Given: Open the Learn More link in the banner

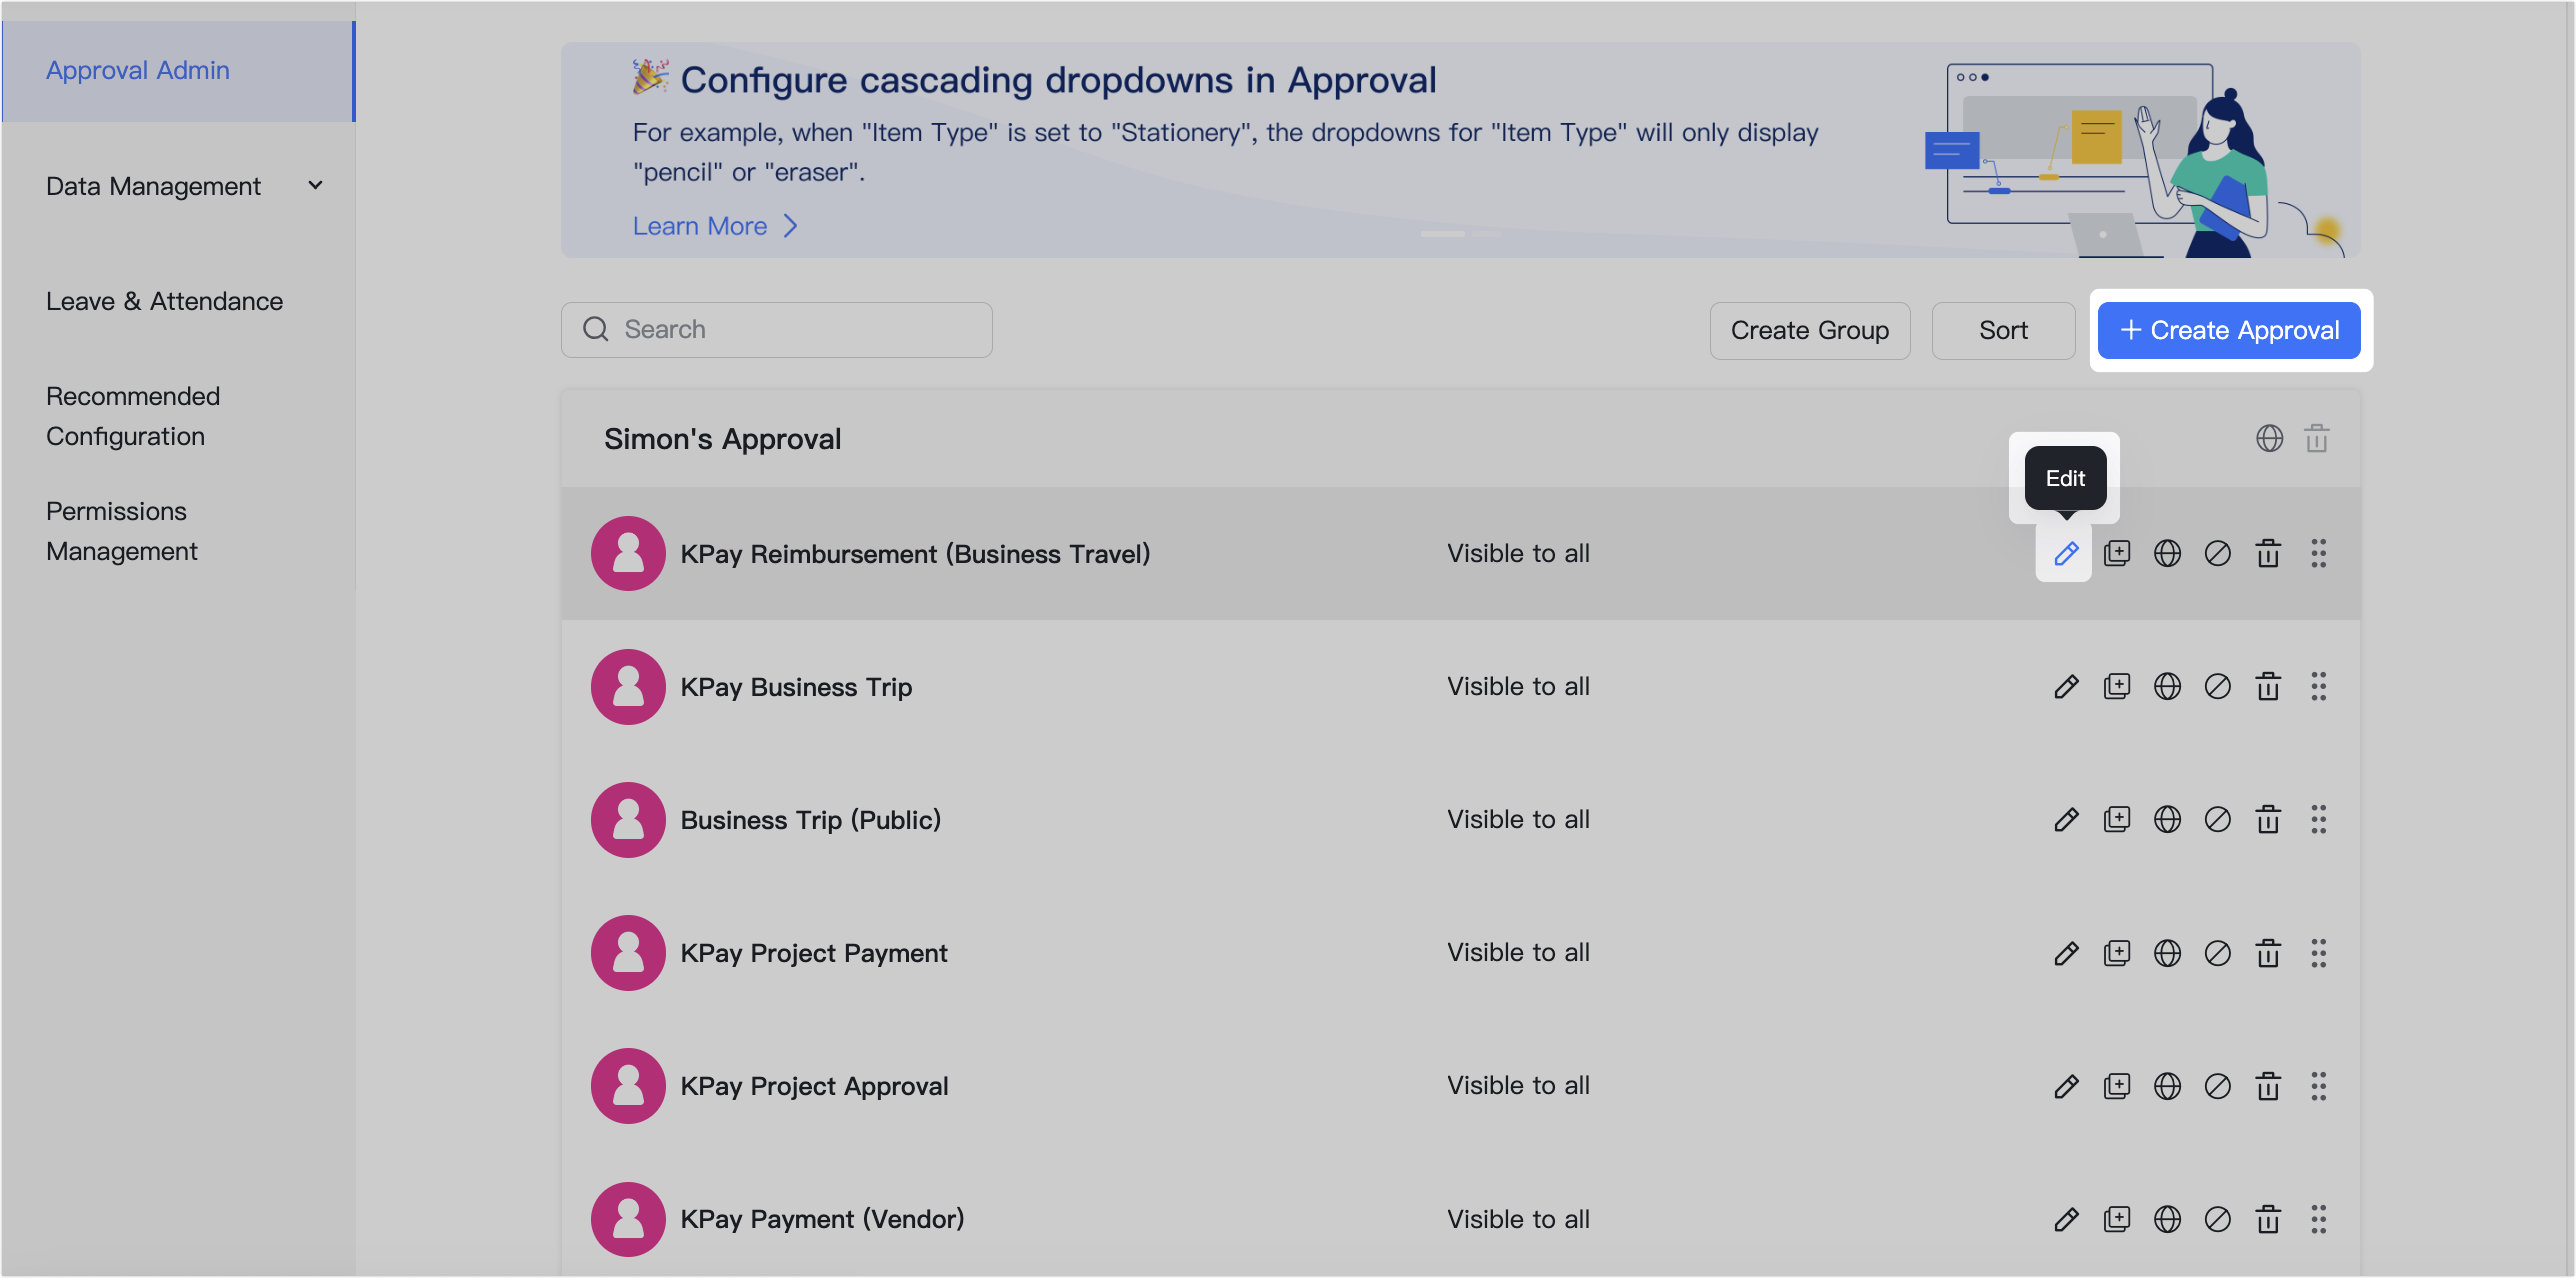Looking at the screenshot, I should [x=700, y=226].
